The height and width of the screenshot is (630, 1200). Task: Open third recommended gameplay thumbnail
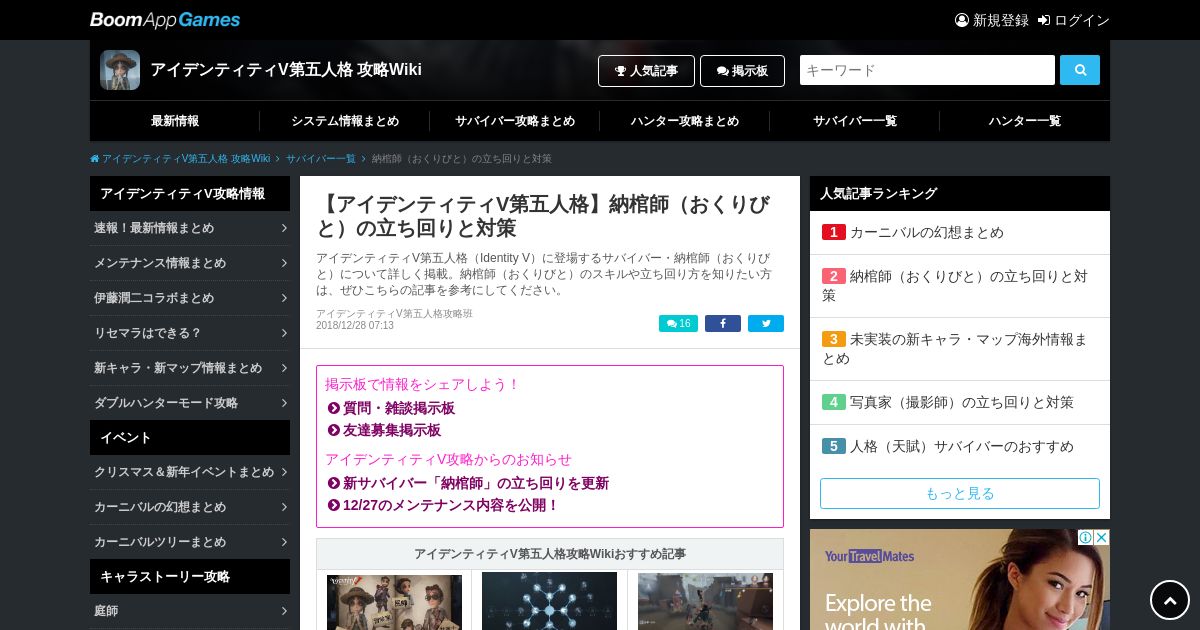point(705,601)
